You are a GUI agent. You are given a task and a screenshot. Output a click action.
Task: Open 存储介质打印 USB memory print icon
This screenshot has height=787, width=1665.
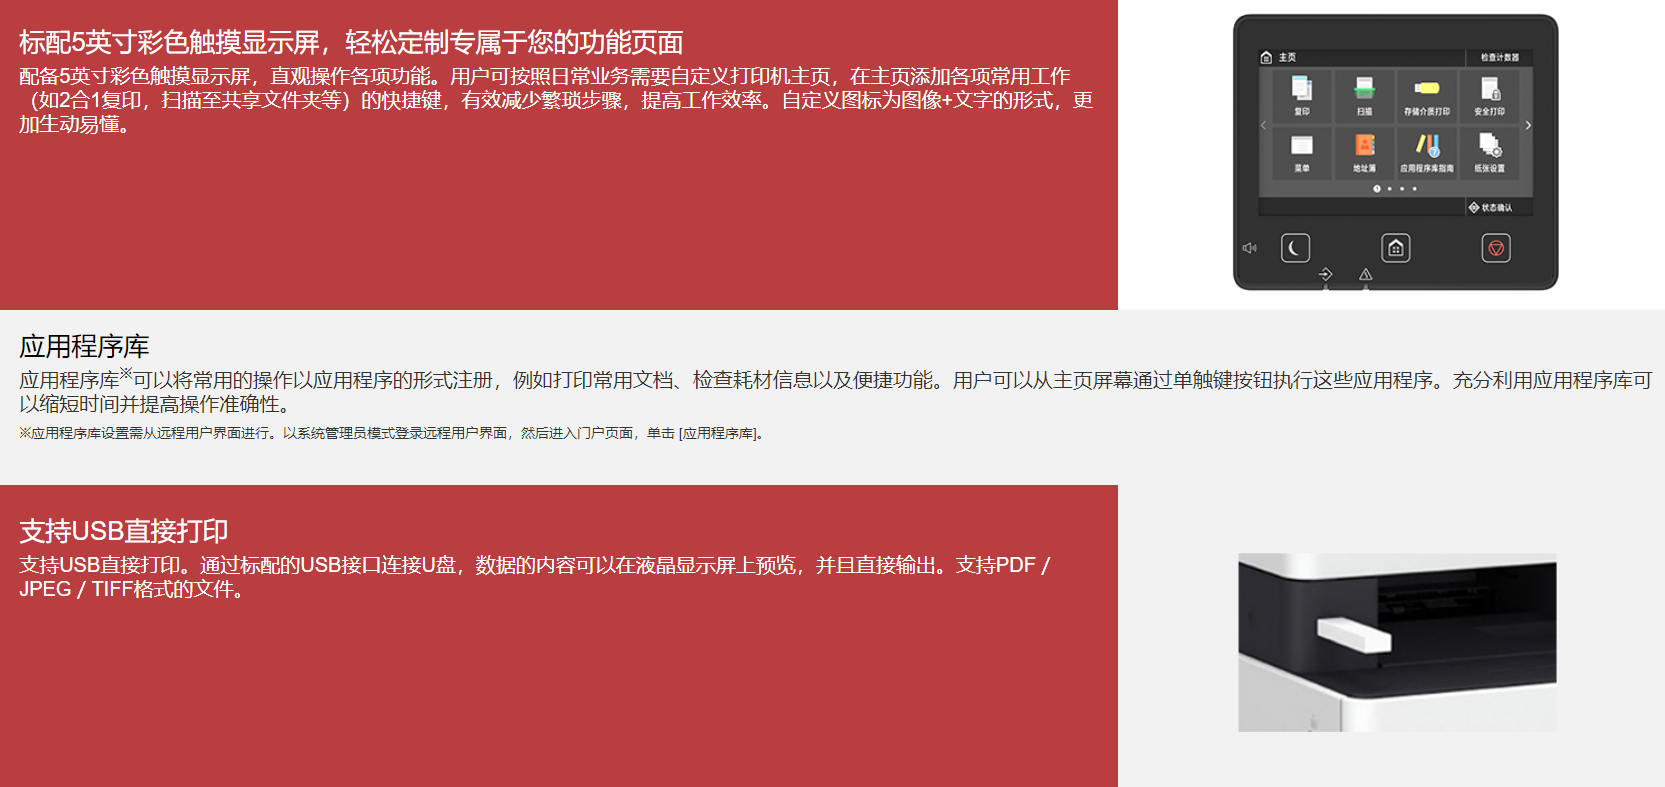[1427, 96]
